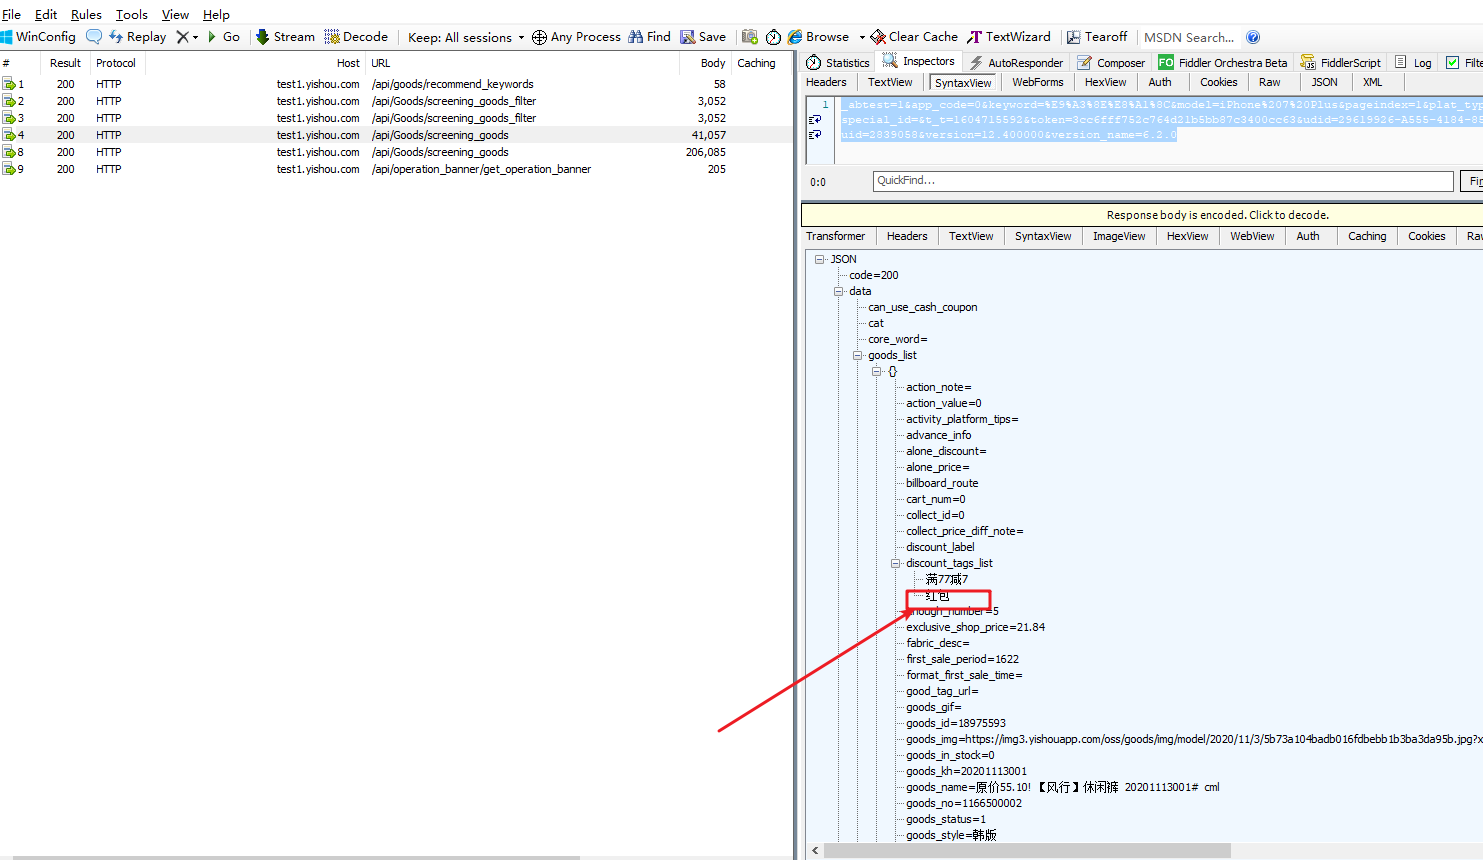
Task: Select the request JSON tab
Action: coord(1324,82)
